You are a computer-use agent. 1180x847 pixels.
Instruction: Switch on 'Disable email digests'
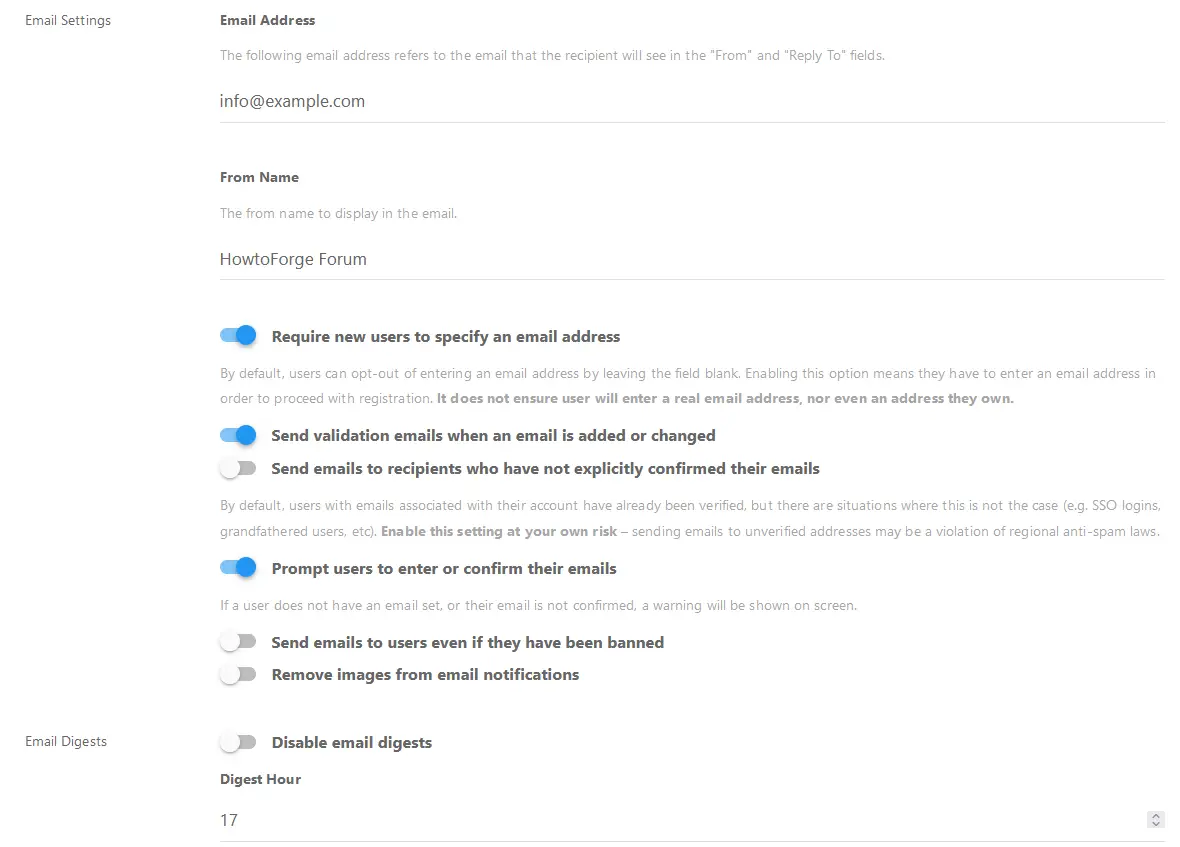[x=239, y=742]
